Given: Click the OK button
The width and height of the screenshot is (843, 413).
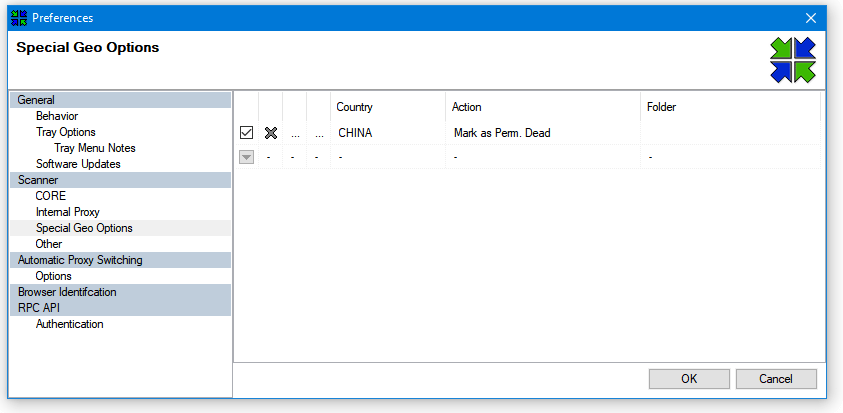Looking at the screenshot, I should tap(689, 379).
